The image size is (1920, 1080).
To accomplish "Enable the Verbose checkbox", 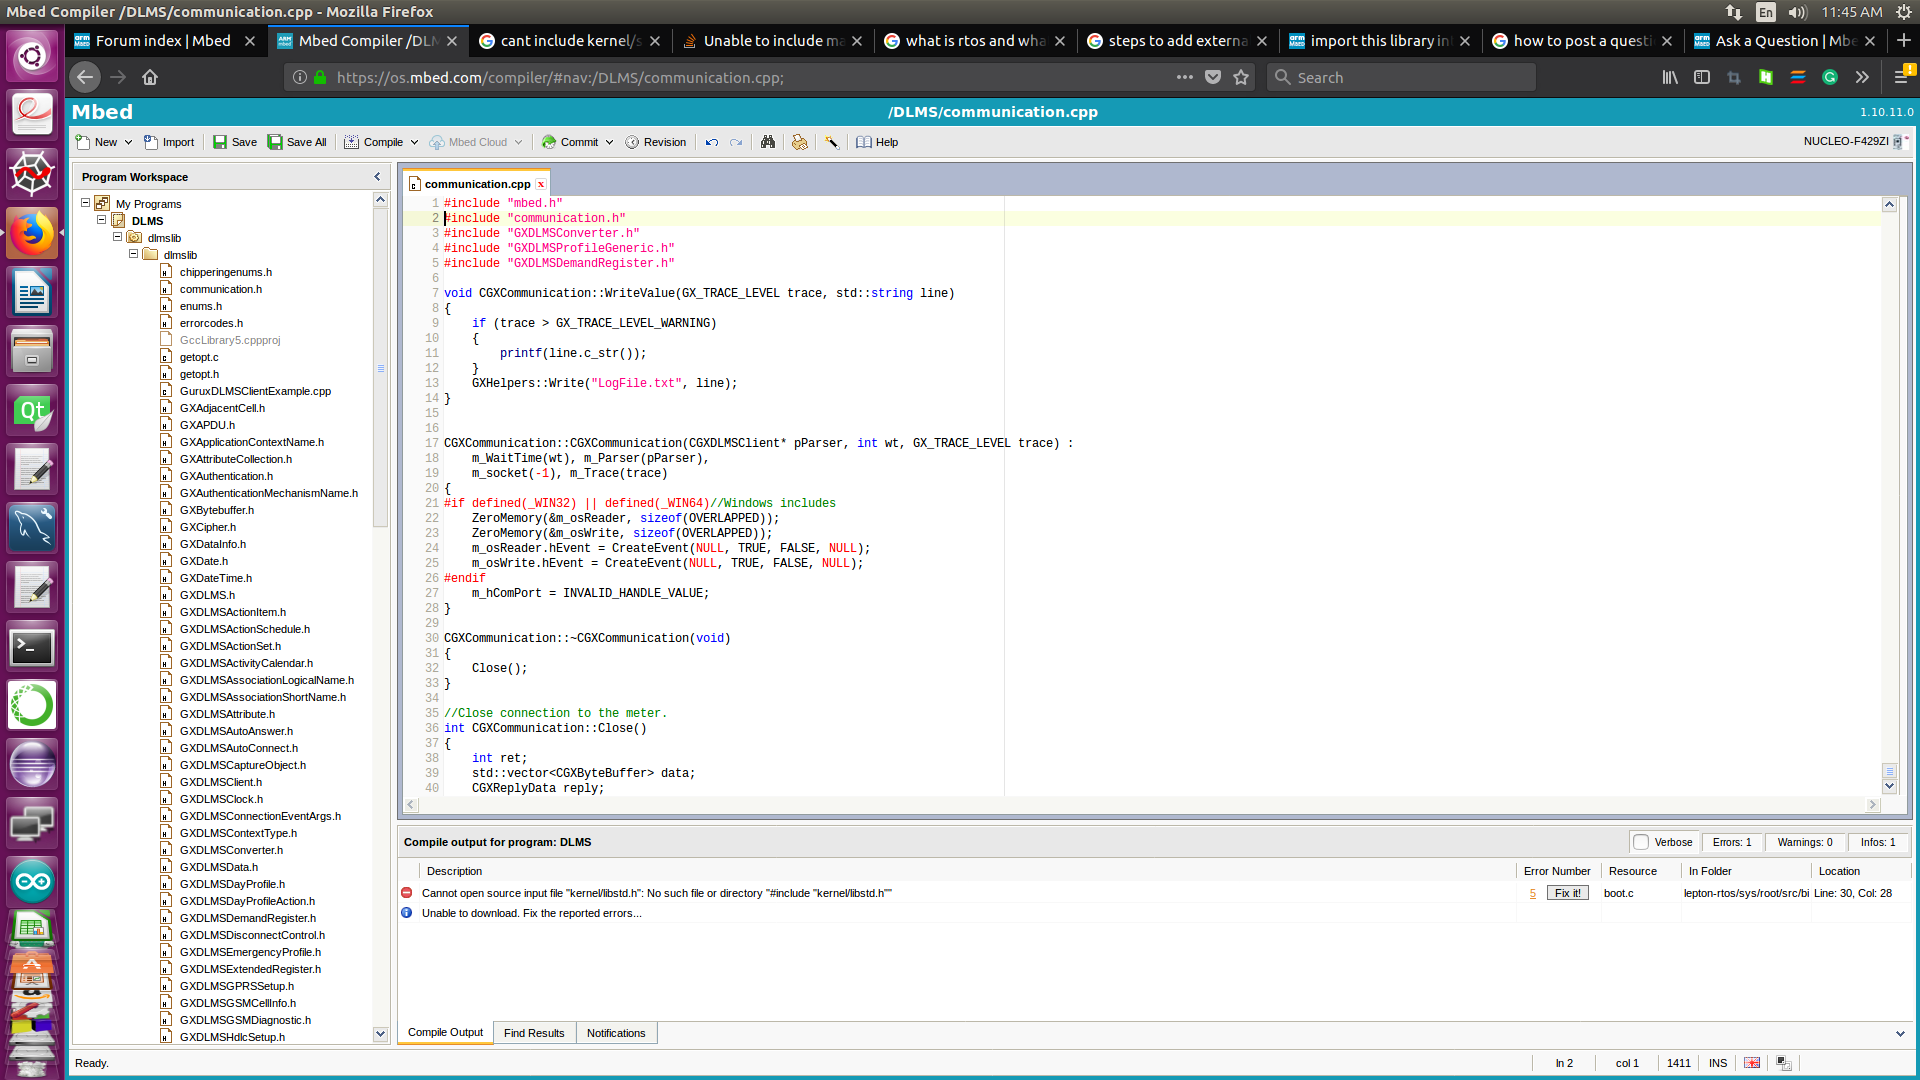I will pyautogui.click(x=1641, y=842).
